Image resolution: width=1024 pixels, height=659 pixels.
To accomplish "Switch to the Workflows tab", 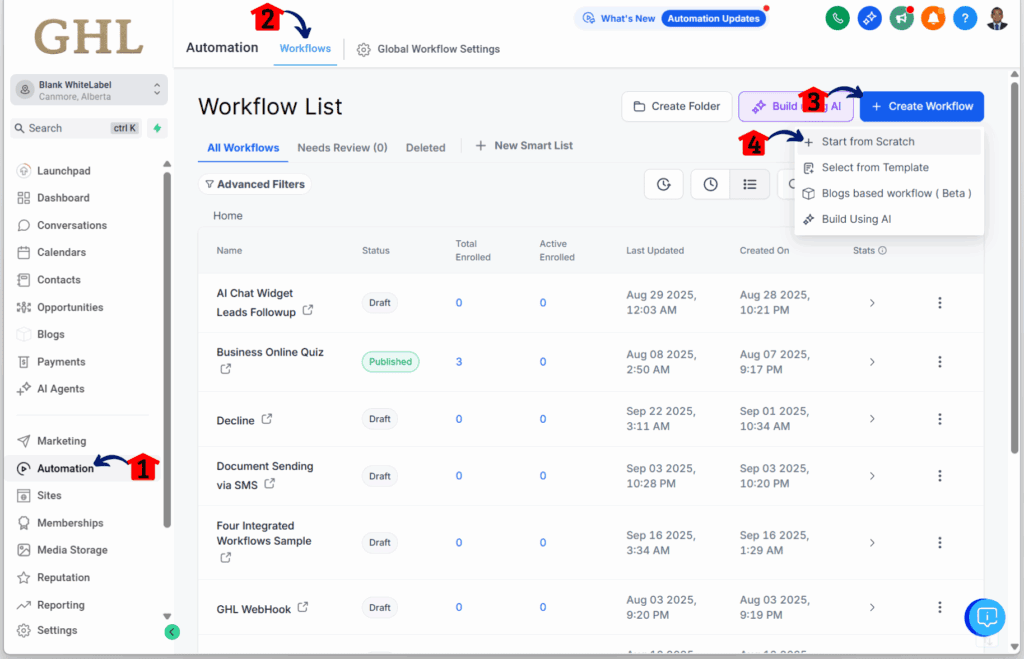I will coord(305,48).
